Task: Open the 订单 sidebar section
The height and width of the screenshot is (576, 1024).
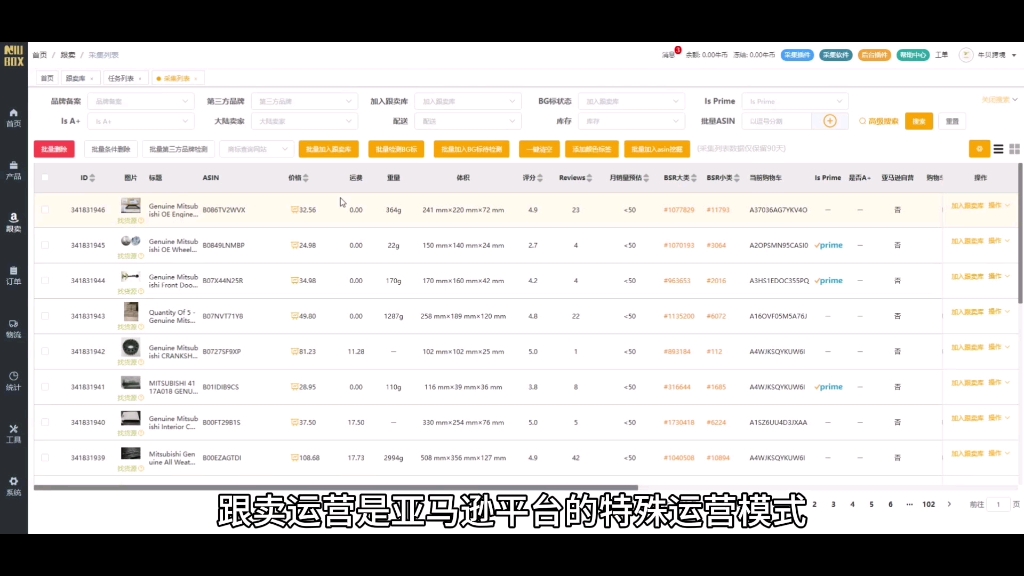Action: point(13,276)
